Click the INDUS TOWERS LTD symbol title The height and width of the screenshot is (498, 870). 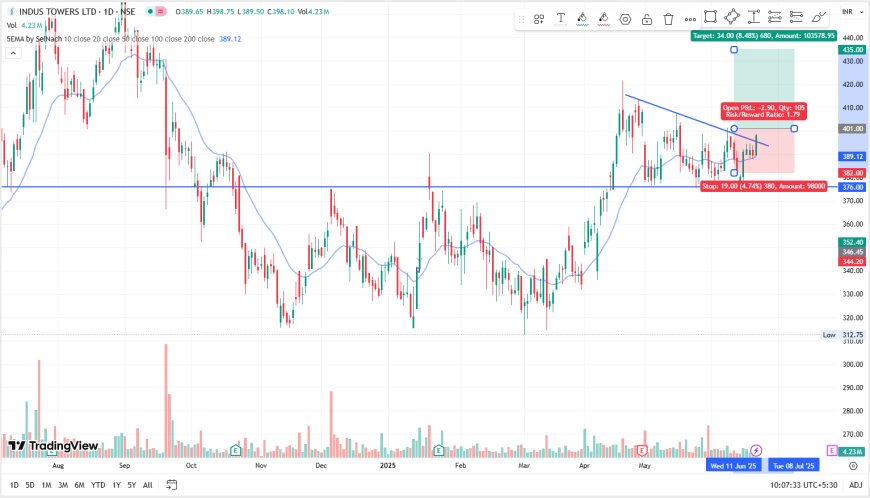pyautogui.click(x=60, y=11)
